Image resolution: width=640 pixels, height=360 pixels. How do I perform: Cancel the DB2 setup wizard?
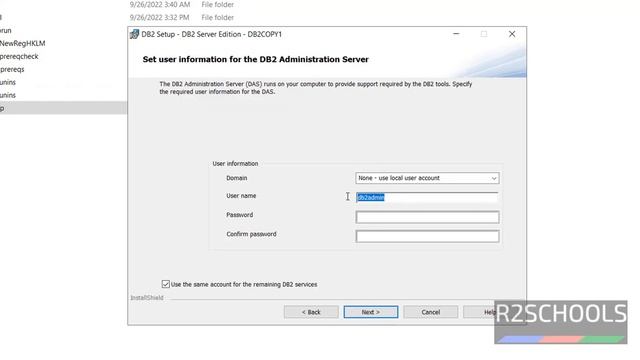pos(431,312)
